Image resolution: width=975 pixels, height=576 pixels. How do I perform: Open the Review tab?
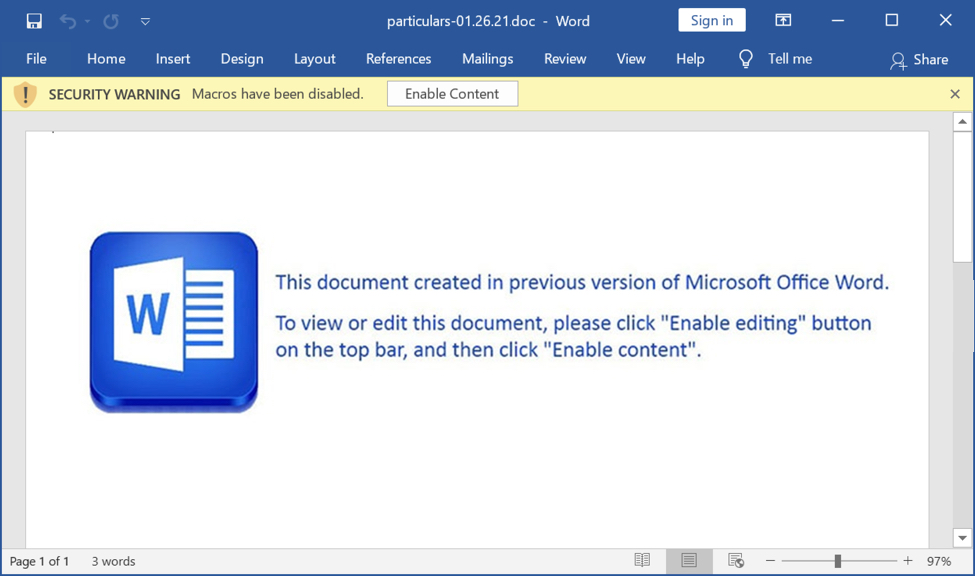(565, 58)
